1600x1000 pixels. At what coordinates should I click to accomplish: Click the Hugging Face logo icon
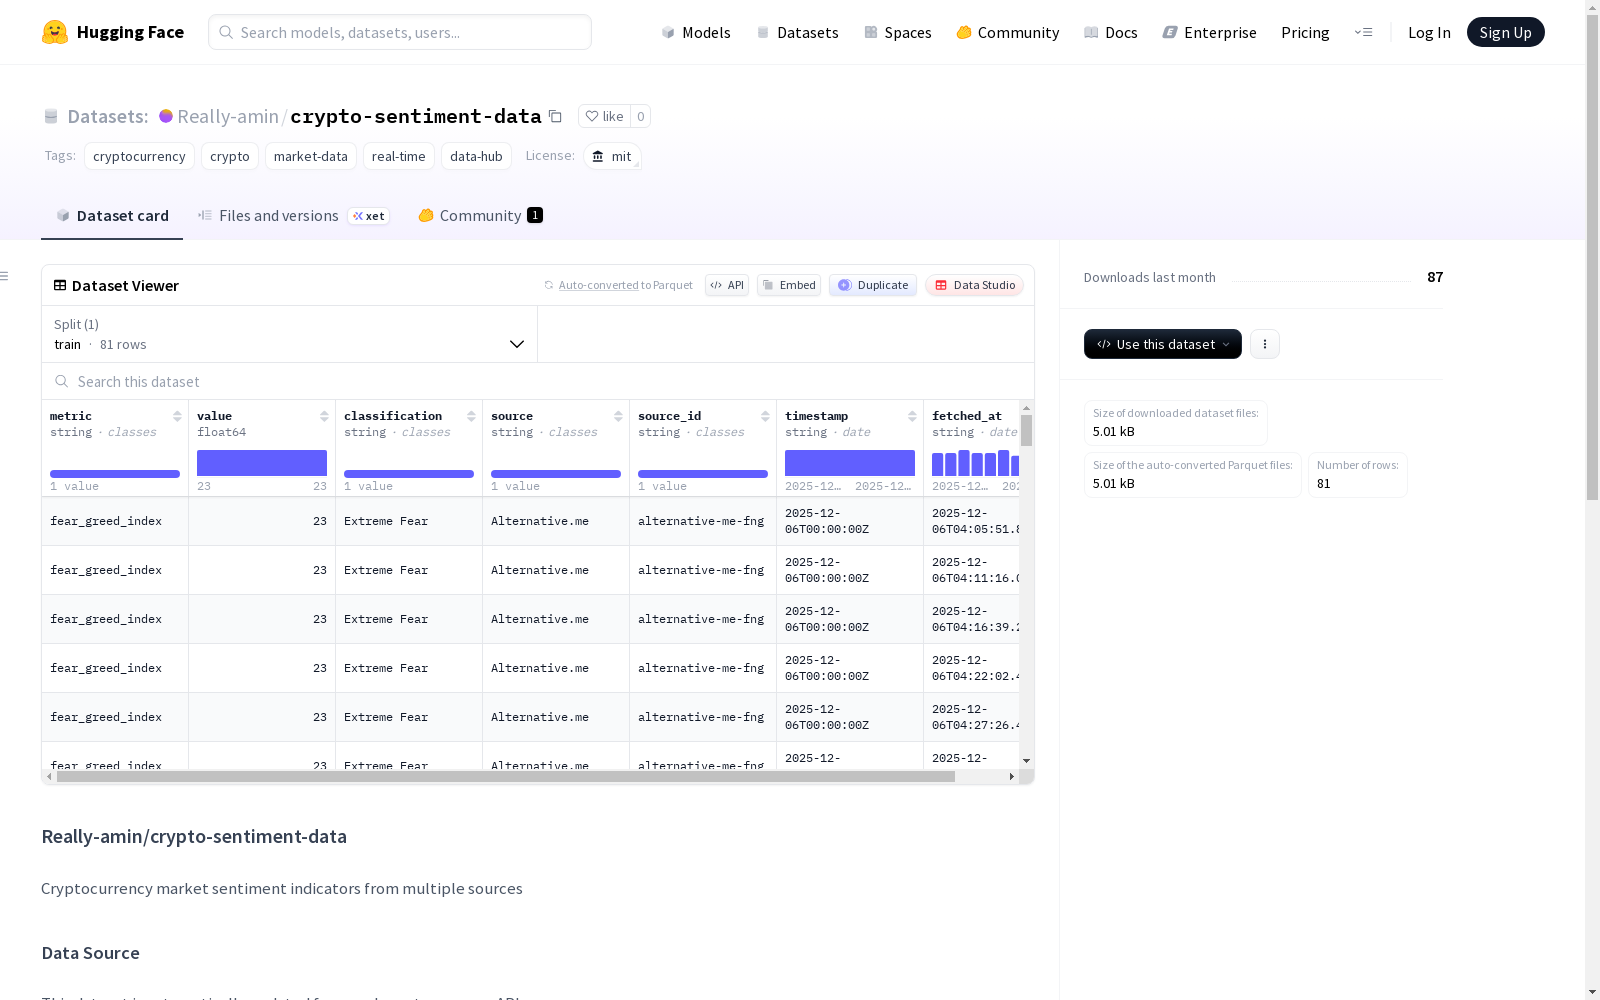point(55,32)
